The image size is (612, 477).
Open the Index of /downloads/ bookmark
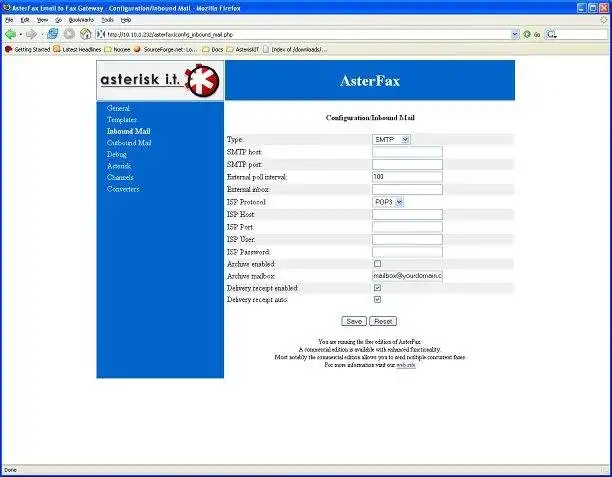pyautogui.click(x=295, y=50)
